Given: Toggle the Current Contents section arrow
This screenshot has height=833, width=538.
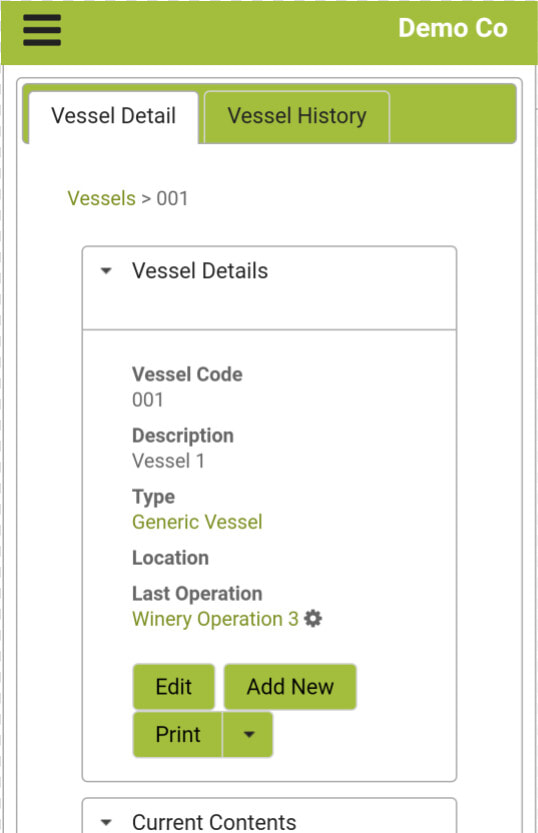Looking at the screenshot, I should click(x=106, y=822).
